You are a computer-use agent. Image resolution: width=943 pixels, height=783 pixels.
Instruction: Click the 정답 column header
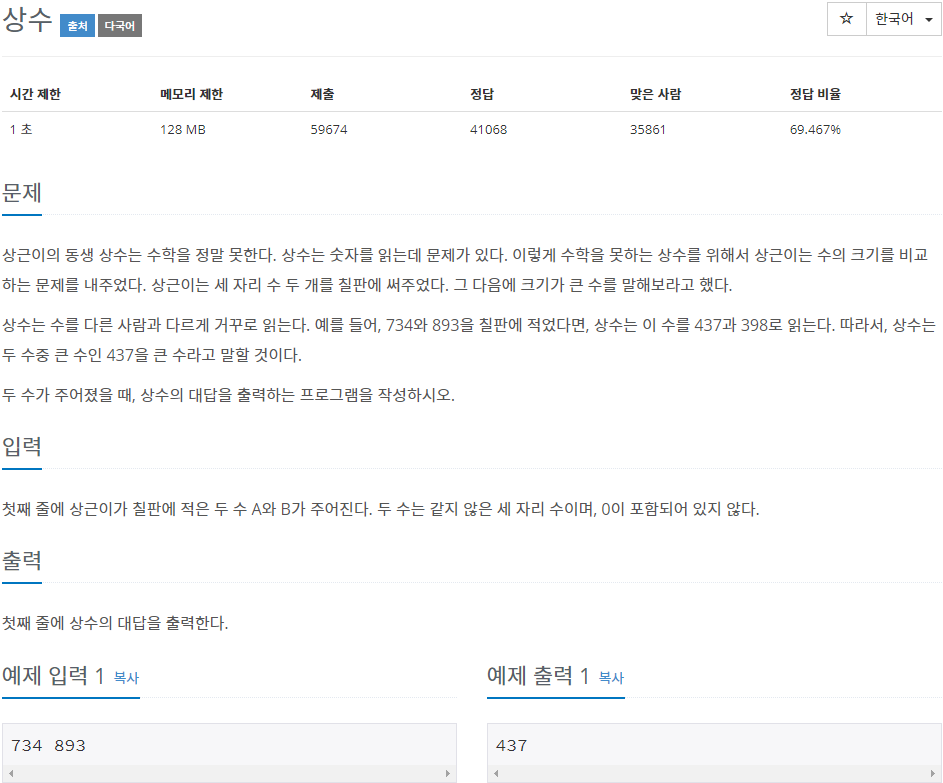[482, 94]
